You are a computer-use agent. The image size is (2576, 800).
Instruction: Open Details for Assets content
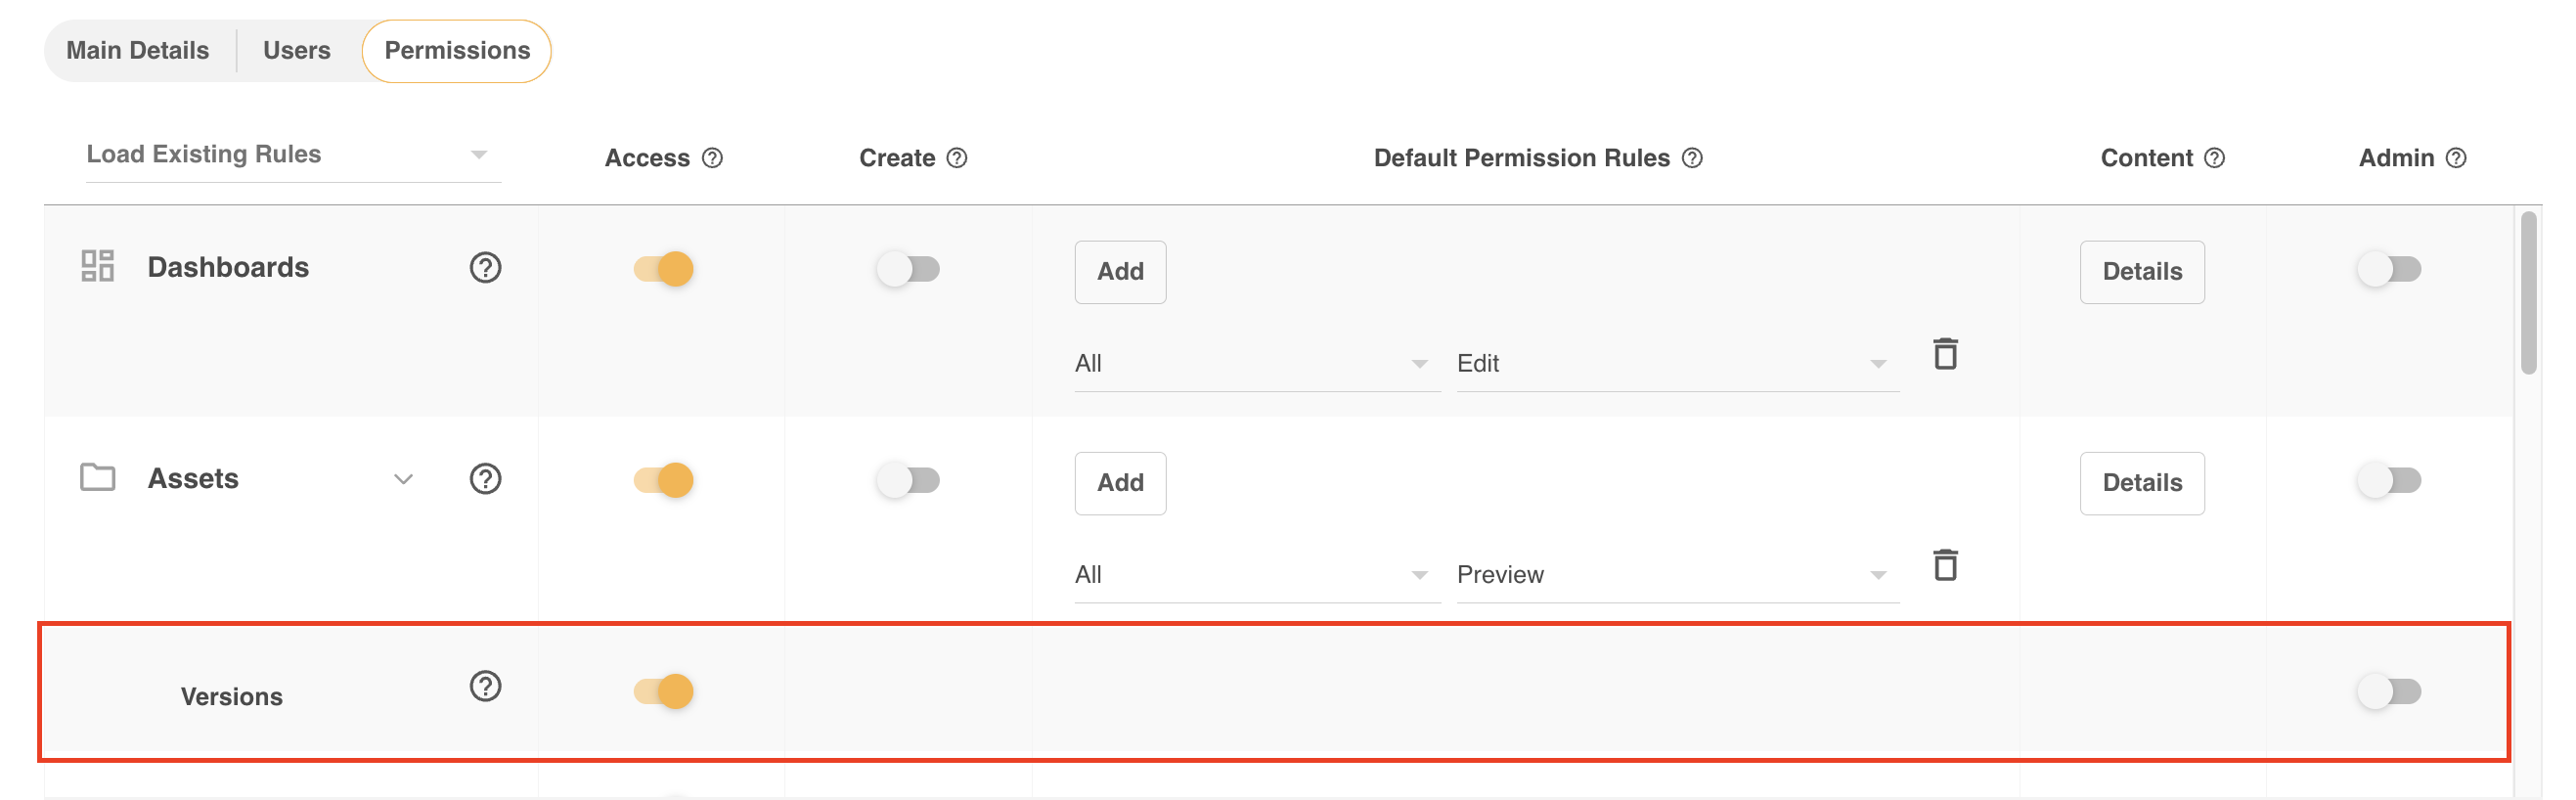[2142, 483]
